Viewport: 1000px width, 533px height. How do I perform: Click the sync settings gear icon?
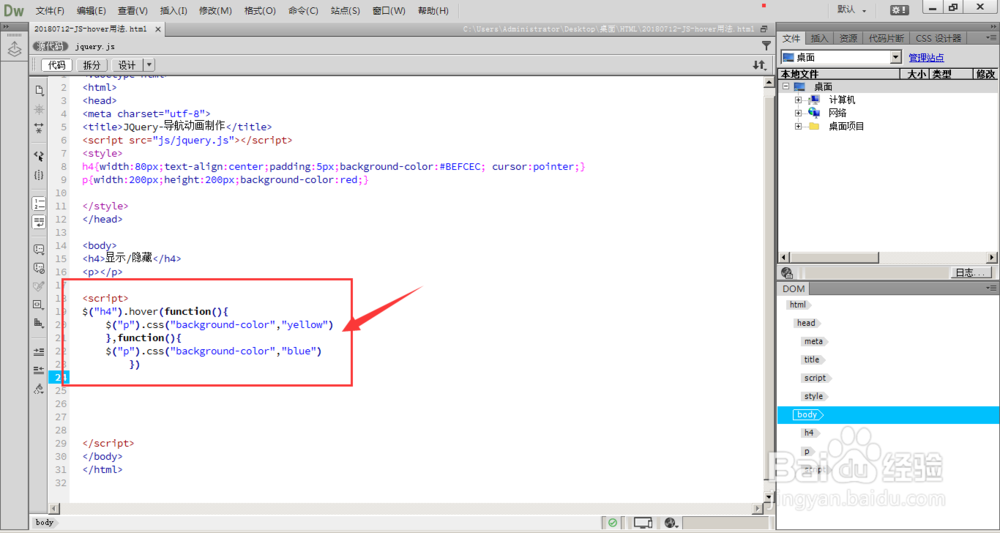900,10
